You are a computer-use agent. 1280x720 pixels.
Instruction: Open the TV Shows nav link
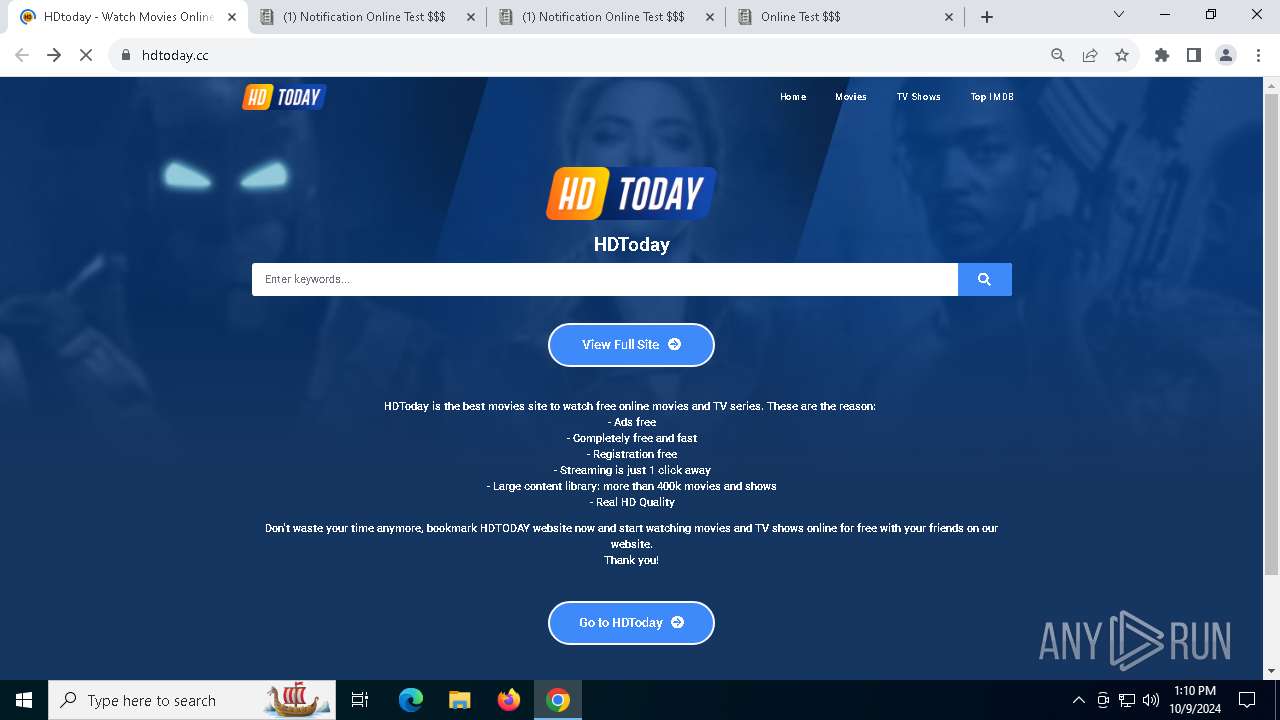click(918, 97)
